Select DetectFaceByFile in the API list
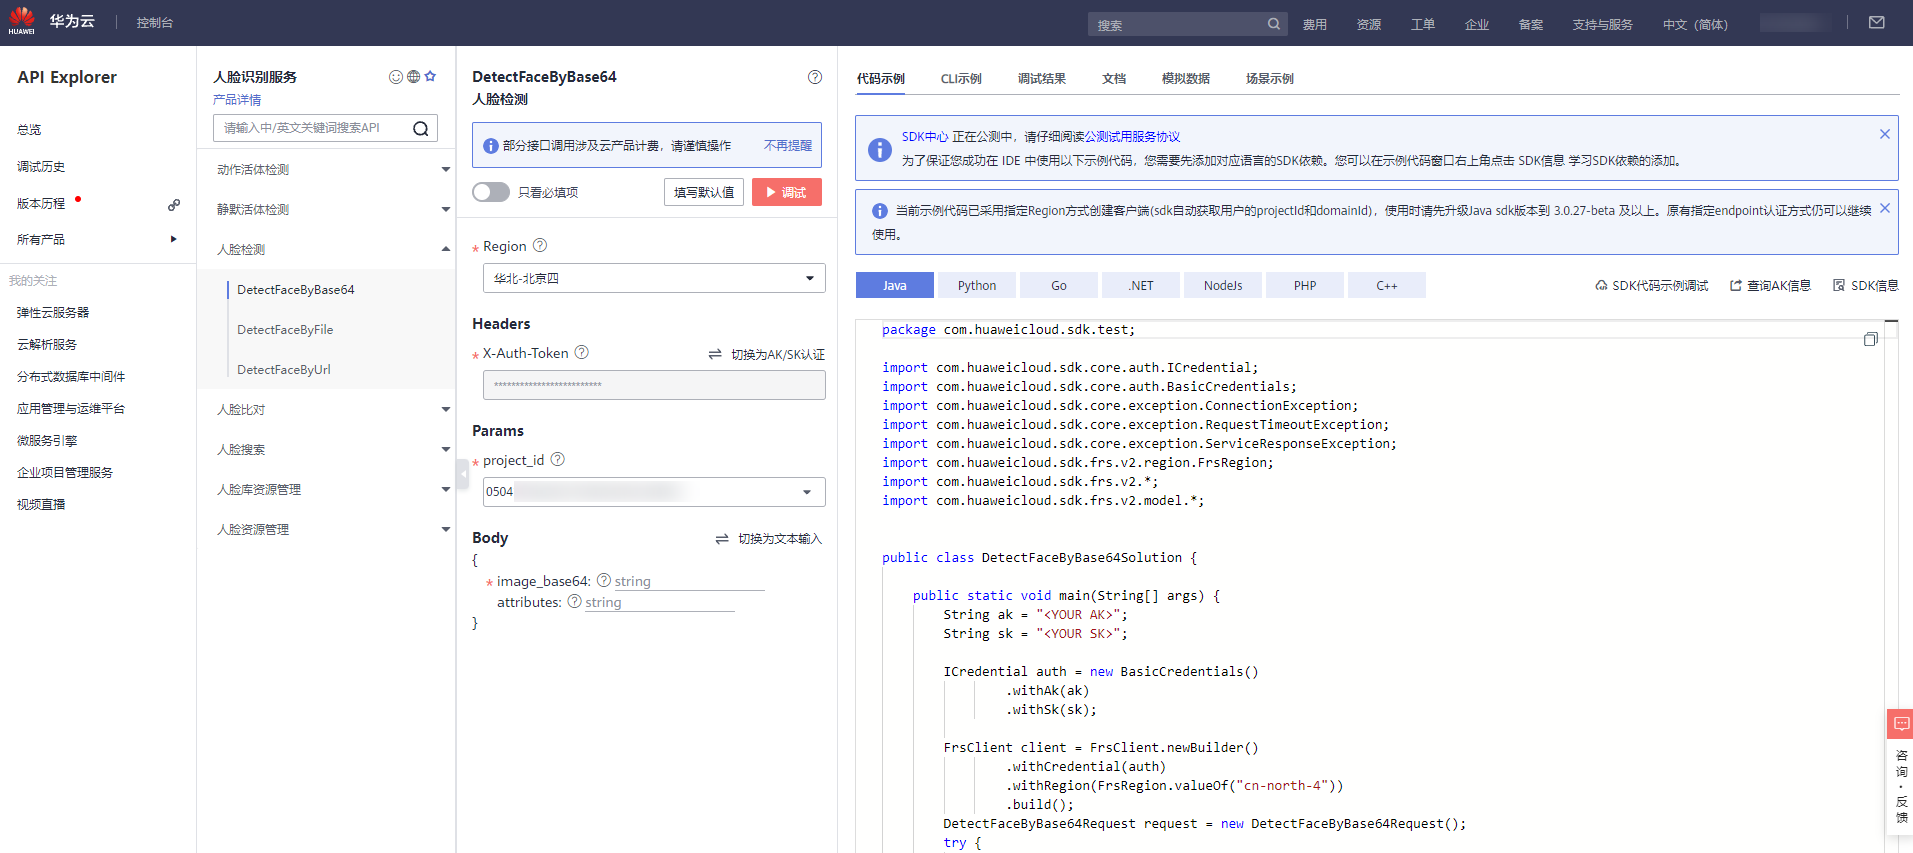Viewport: 1913px width, 853px height. (x=285, y=329)
